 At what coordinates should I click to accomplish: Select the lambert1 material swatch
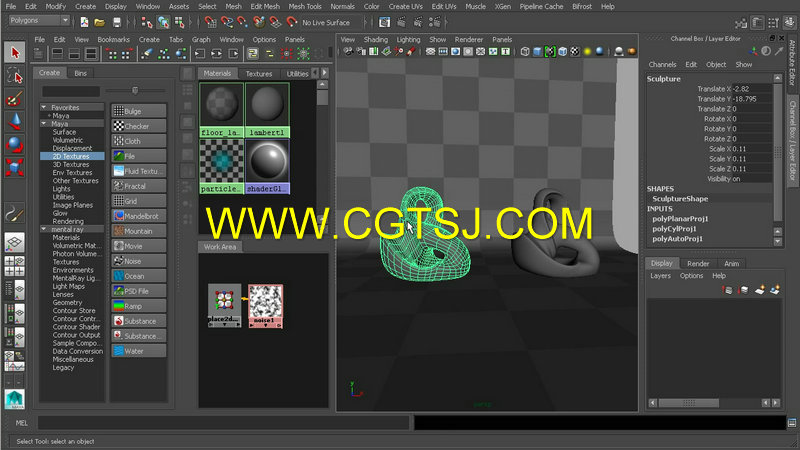267,111
